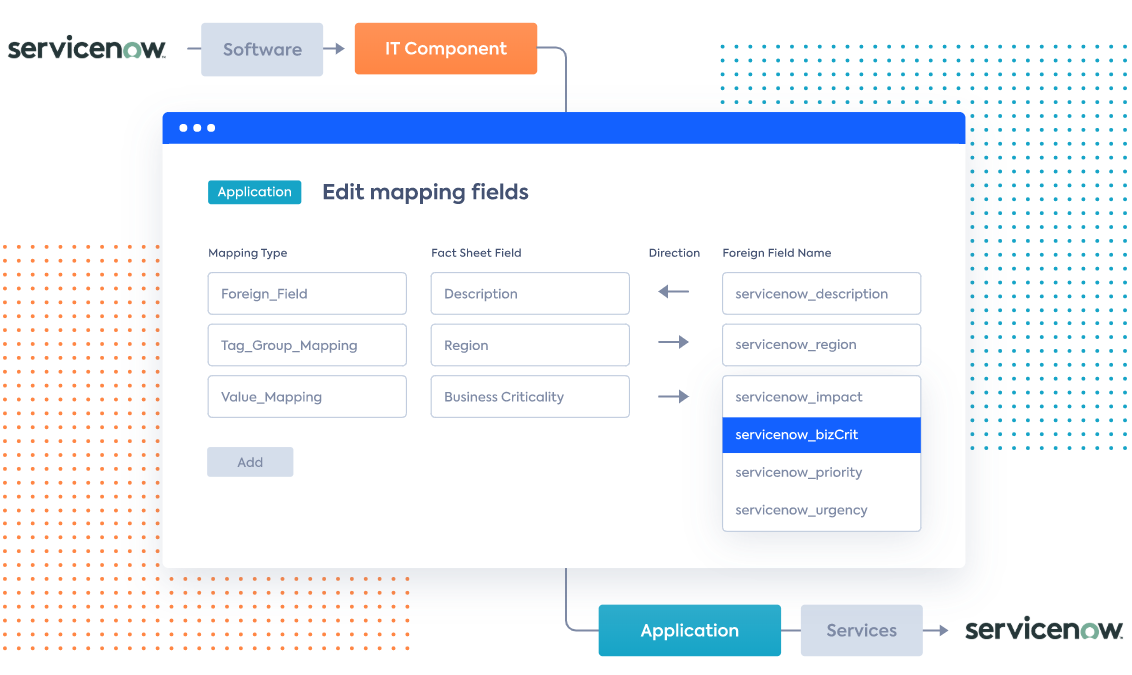
Task: Click the servicenow_description foreign field
Action: click(x=821, y=294)
